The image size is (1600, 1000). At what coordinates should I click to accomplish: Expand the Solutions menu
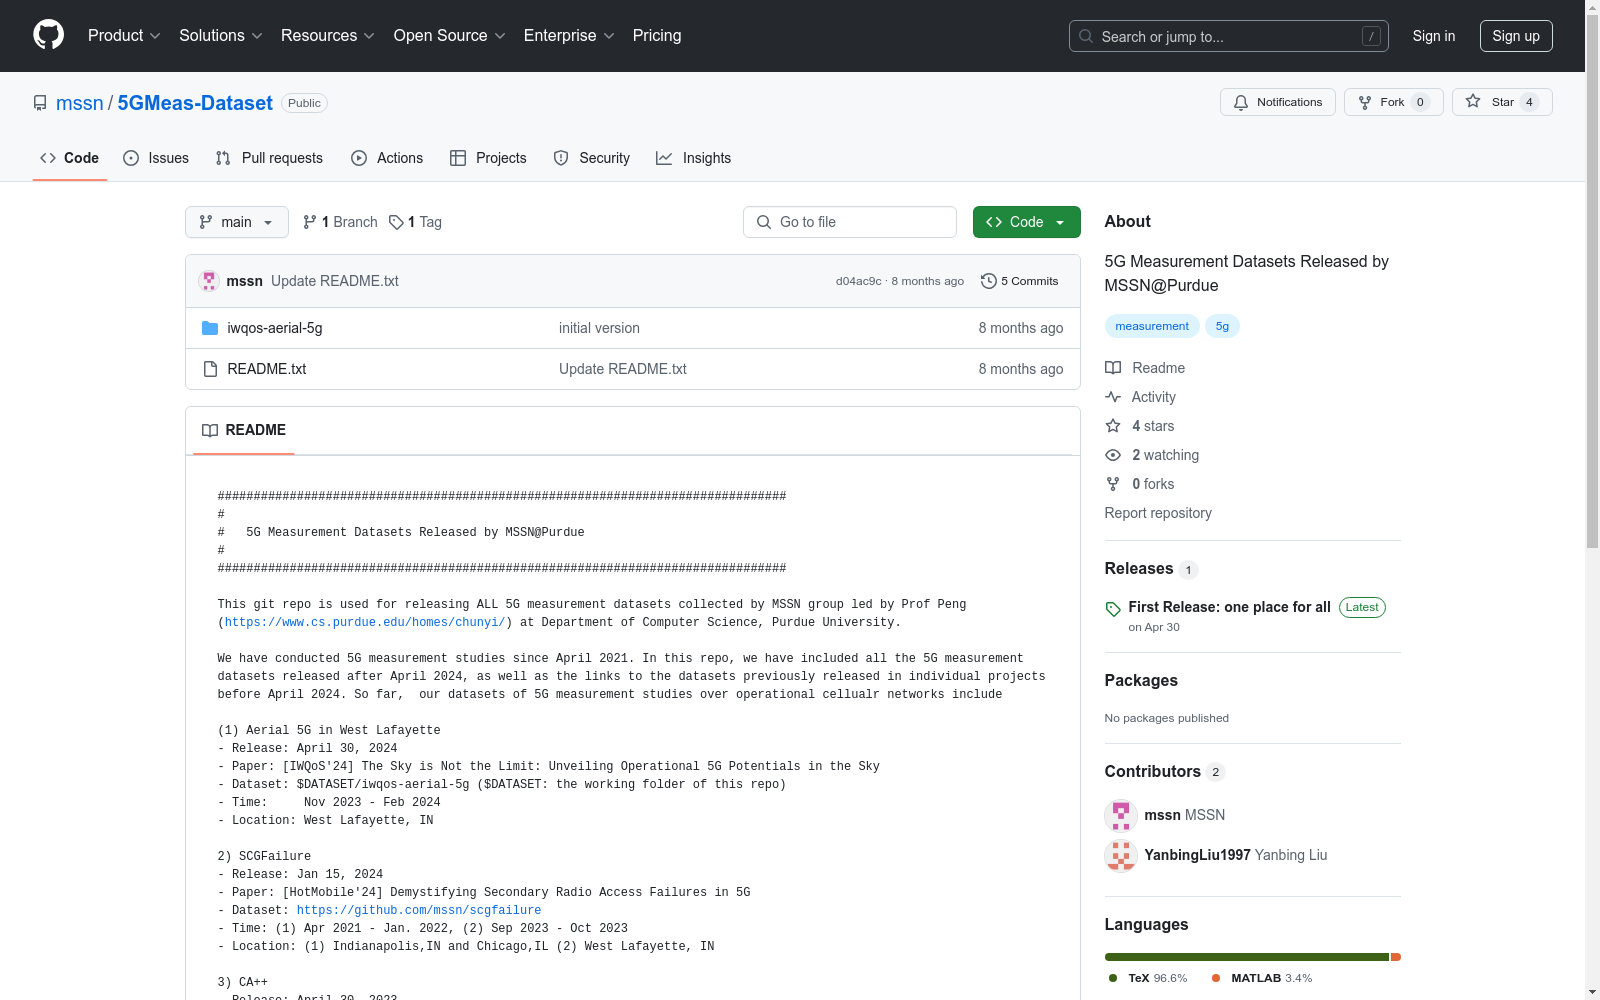(x=220, y=35)
